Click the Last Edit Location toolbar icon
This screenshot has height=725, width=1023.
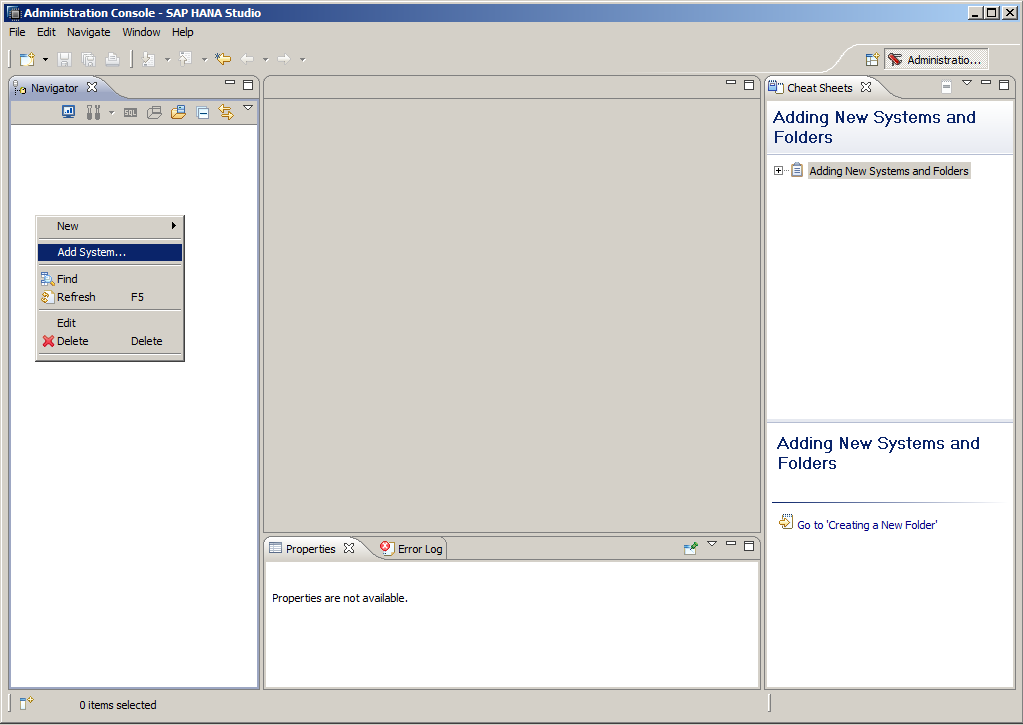tap(223, 59)
